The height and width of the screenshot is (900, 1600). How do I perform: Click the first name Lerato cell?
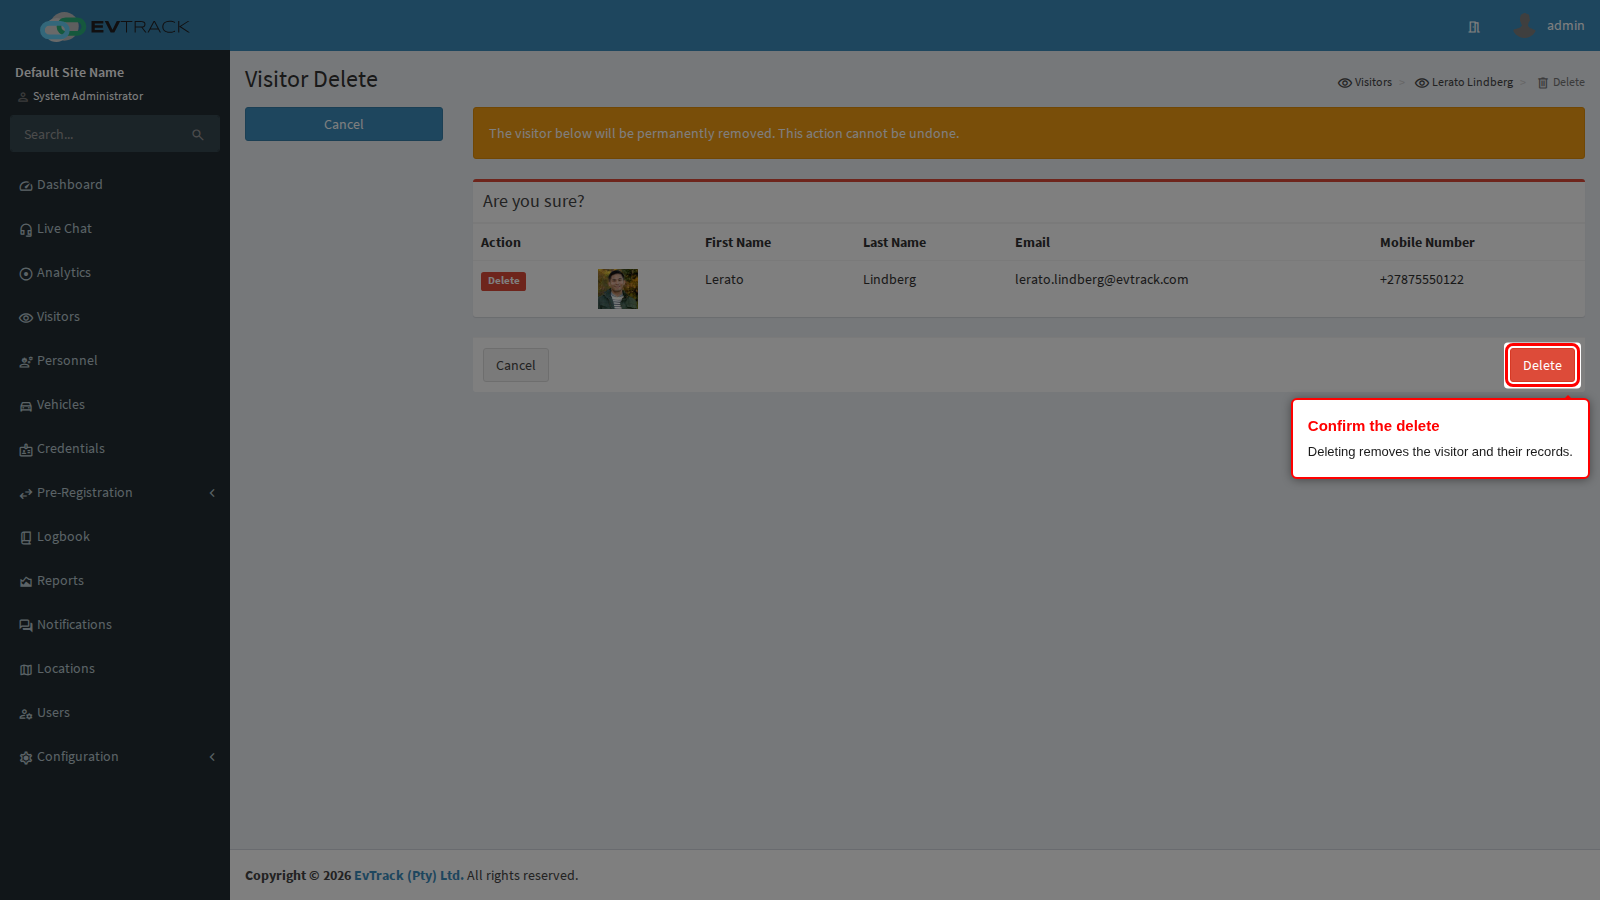[724, 279]
